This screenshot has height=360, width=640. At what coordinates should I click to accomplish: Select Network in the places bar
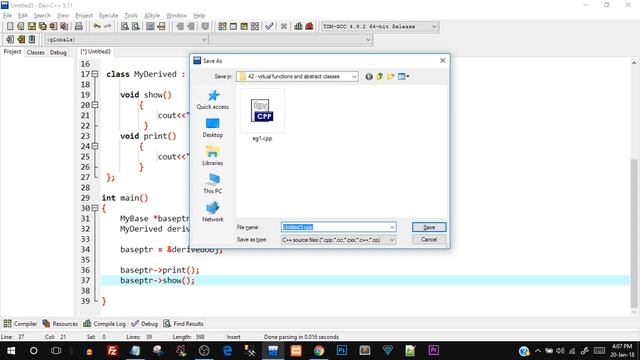coord(213,212)
